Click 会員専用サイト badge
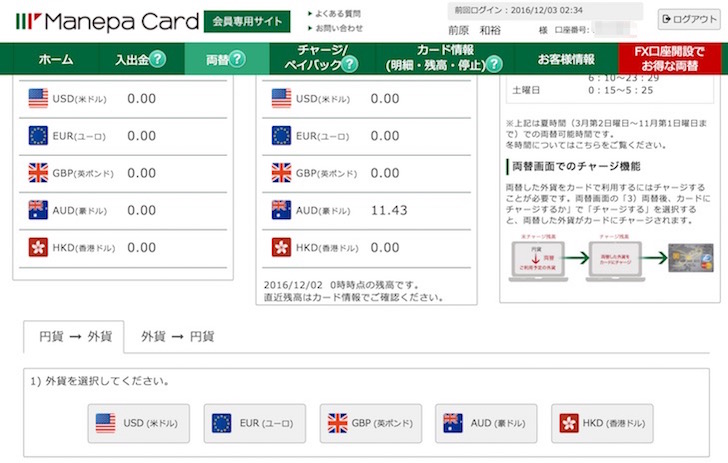 (x=247, y=21)
